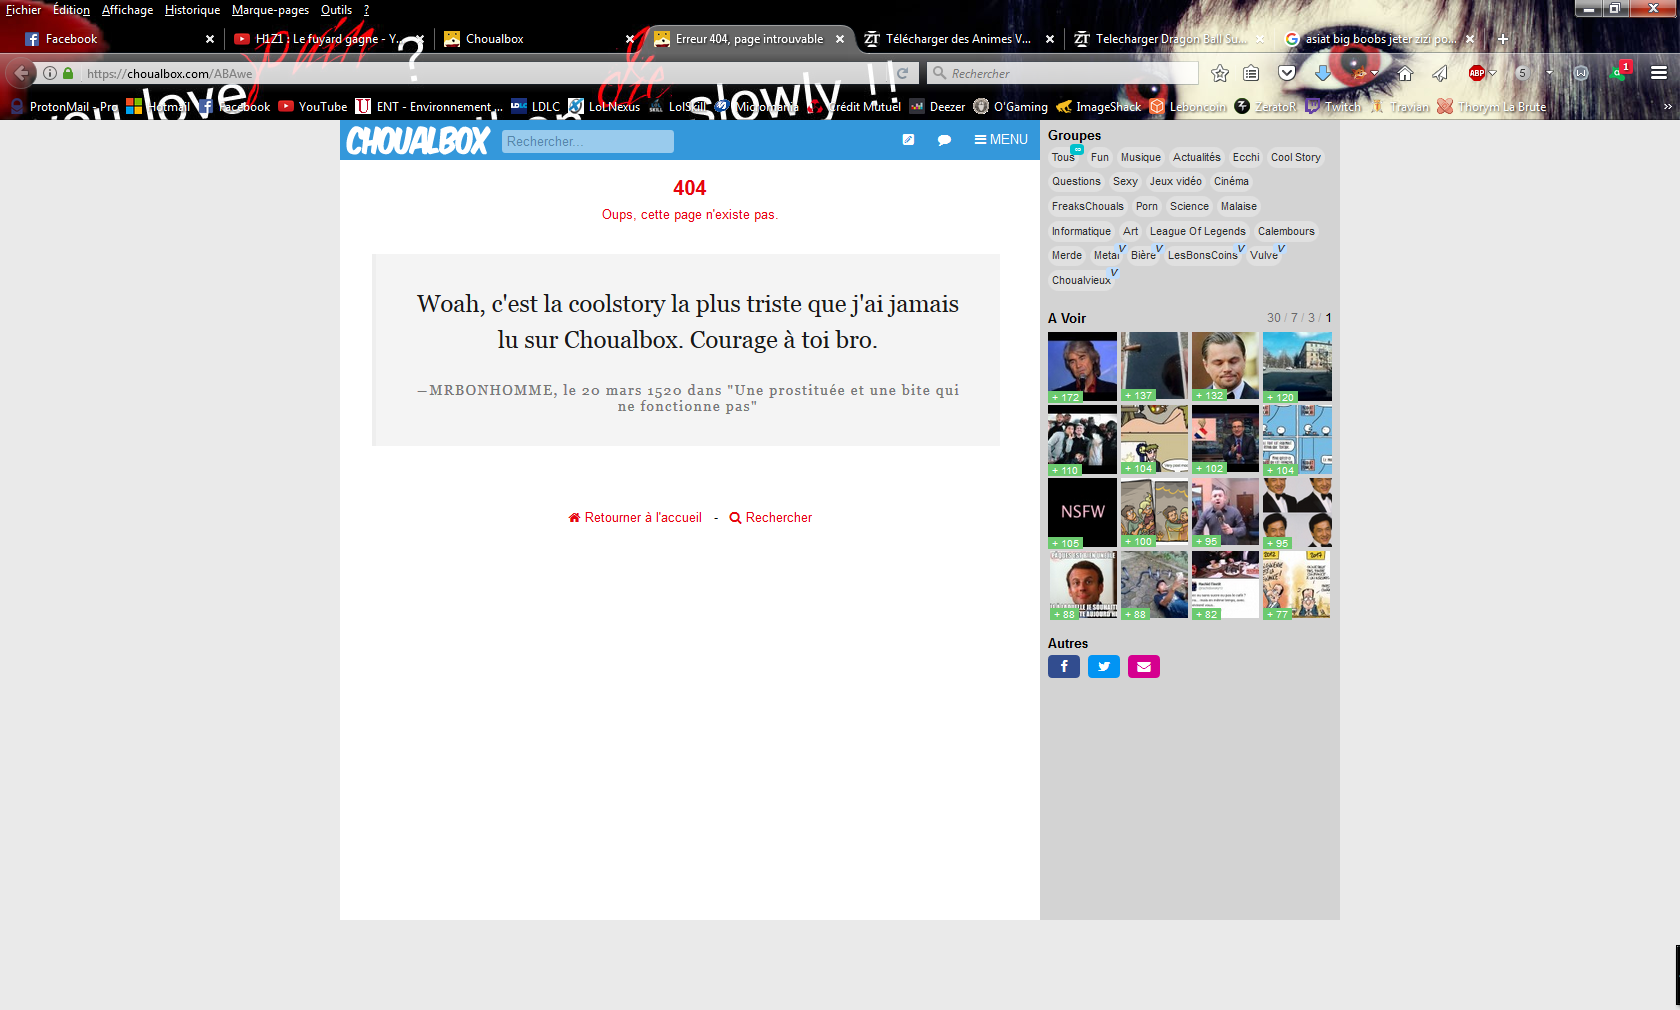Click the pink email envelope button
1680x1010 pixels.
click(x=1143, y=667)
